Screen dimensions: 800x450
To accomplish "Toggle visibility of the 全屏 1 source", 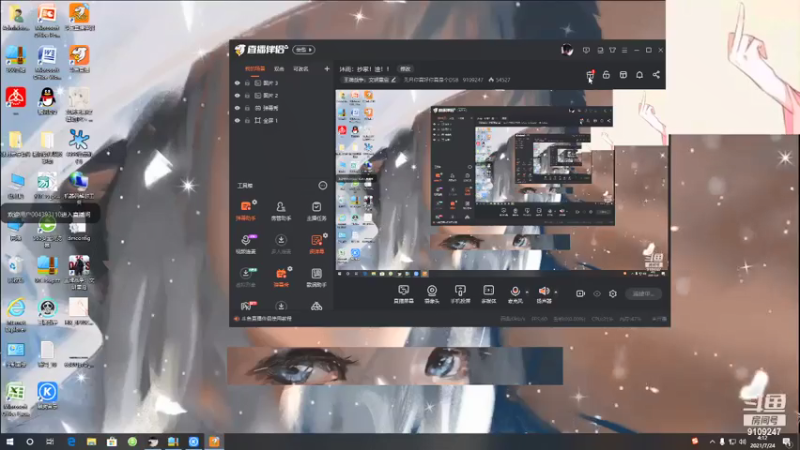I will [x=237, y=120].
